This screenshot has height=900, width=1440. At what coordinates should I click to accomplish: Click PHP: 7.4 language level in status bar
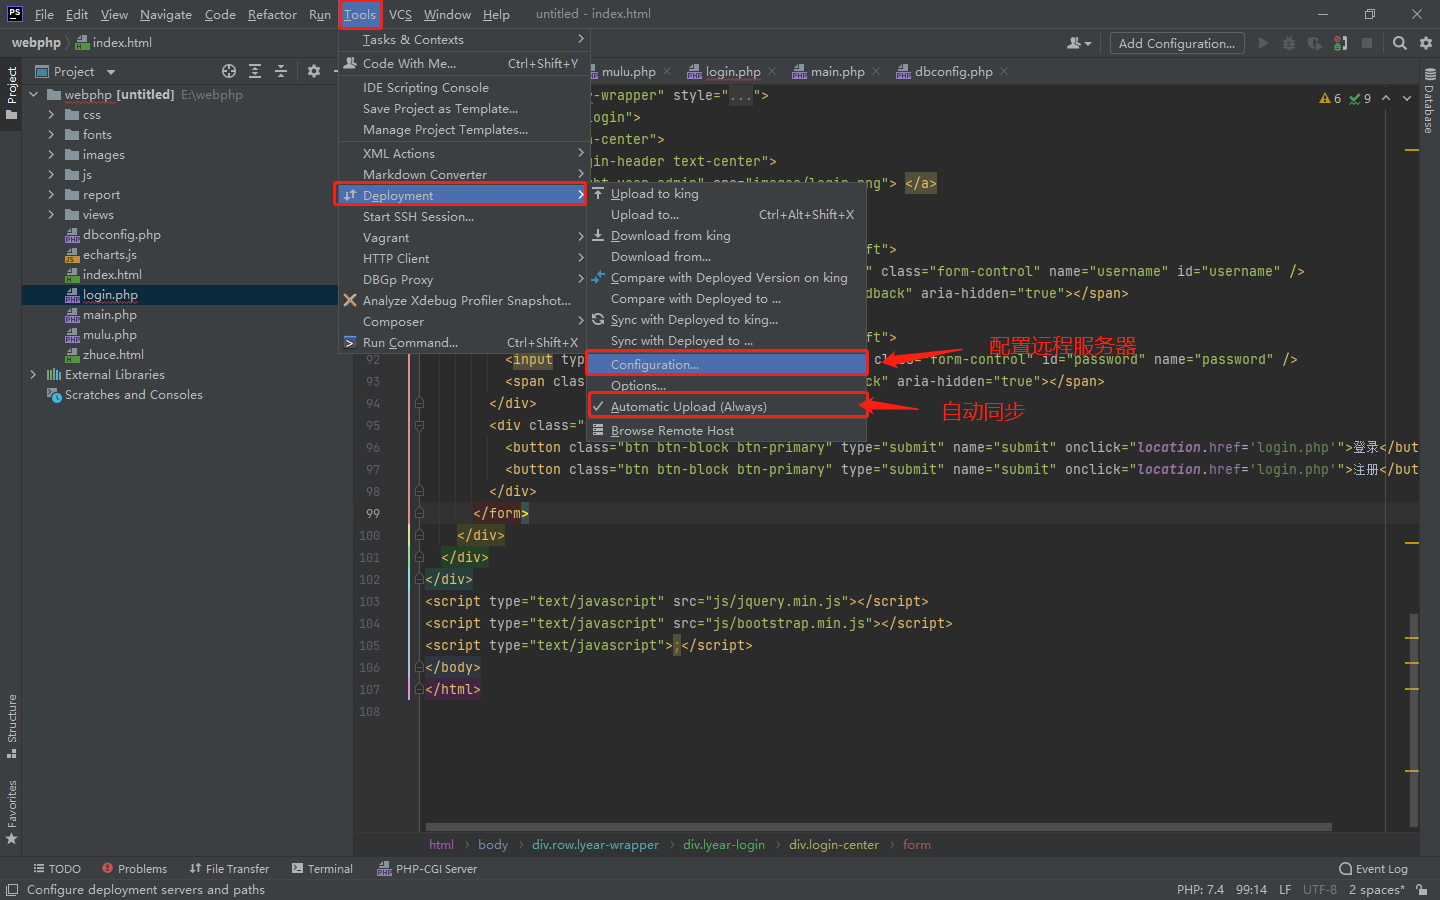coord(1200,889)
